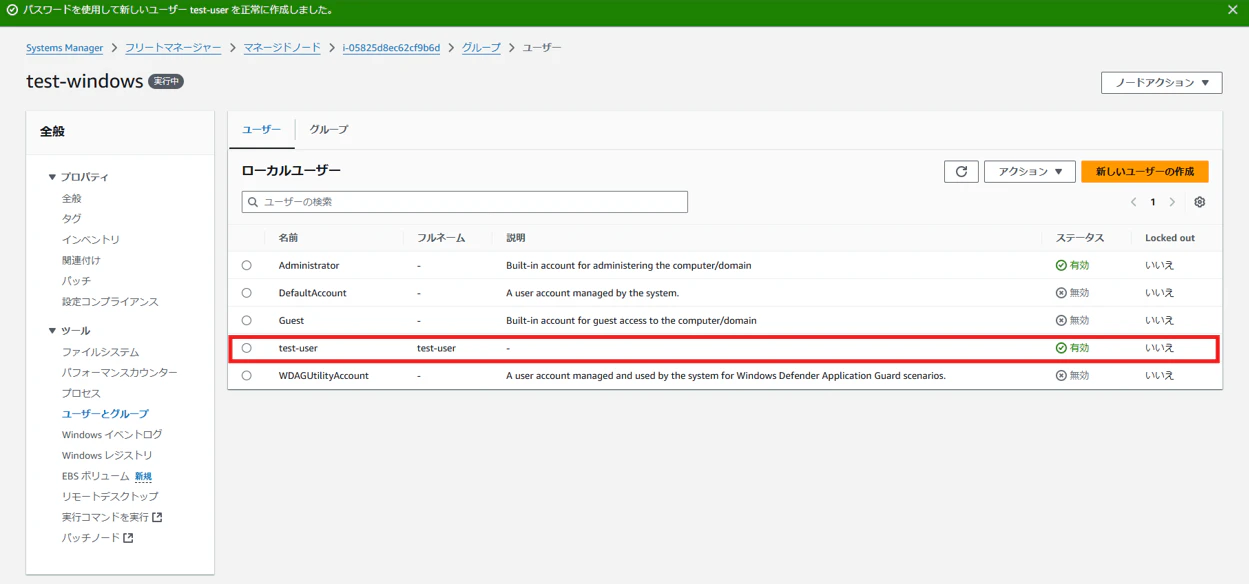Switch to the グループ tab
Viewport: 1249px width, 584px height.
(329, 130)
